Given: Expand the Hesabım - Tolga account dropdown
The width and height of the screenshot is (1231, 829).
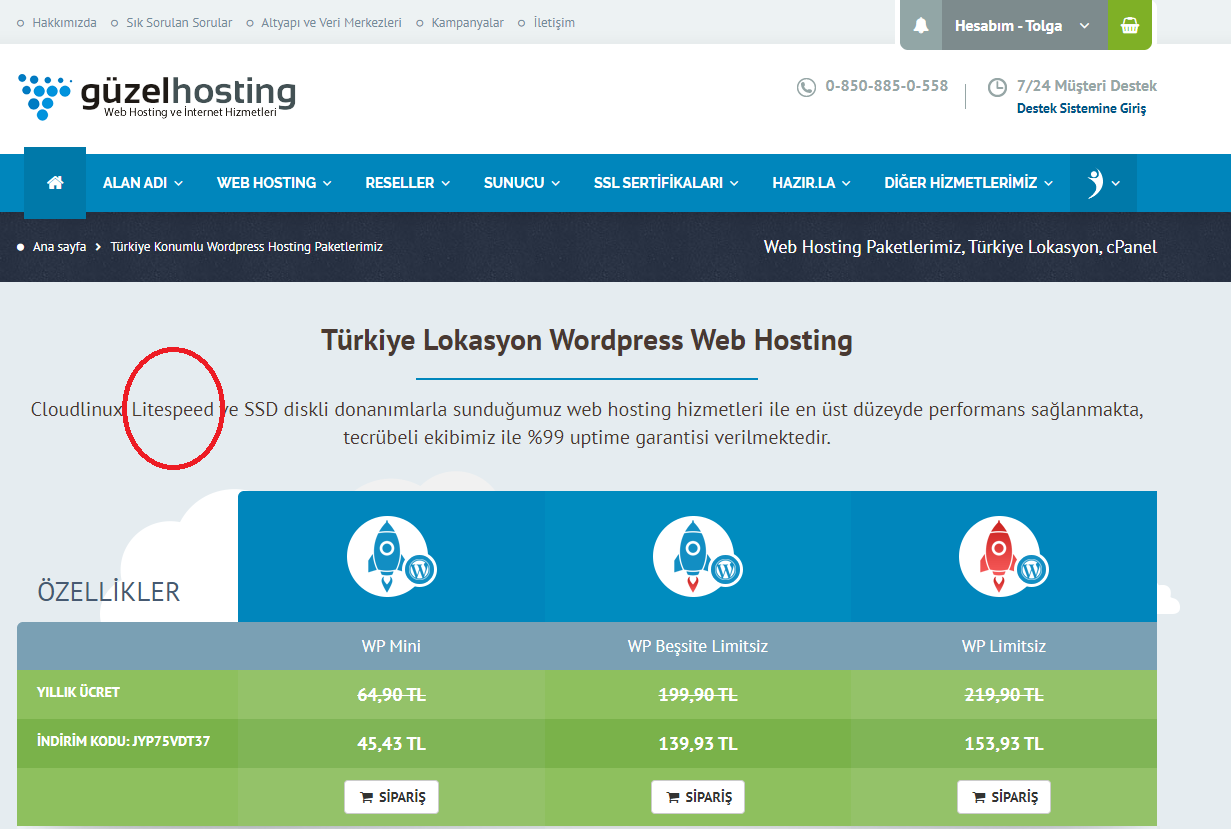Looking at the screenshot, I should (1023, 26).
